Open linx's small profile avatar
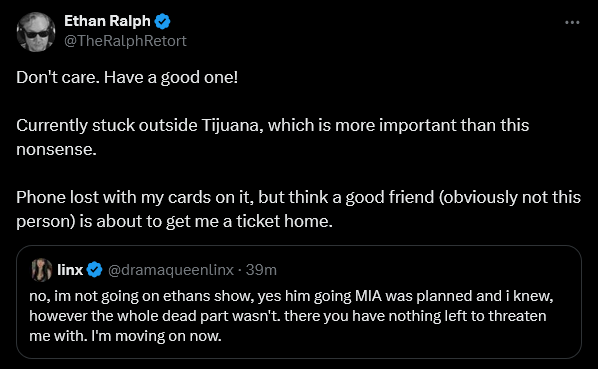The image size is (598, 369). pos(41,270)
